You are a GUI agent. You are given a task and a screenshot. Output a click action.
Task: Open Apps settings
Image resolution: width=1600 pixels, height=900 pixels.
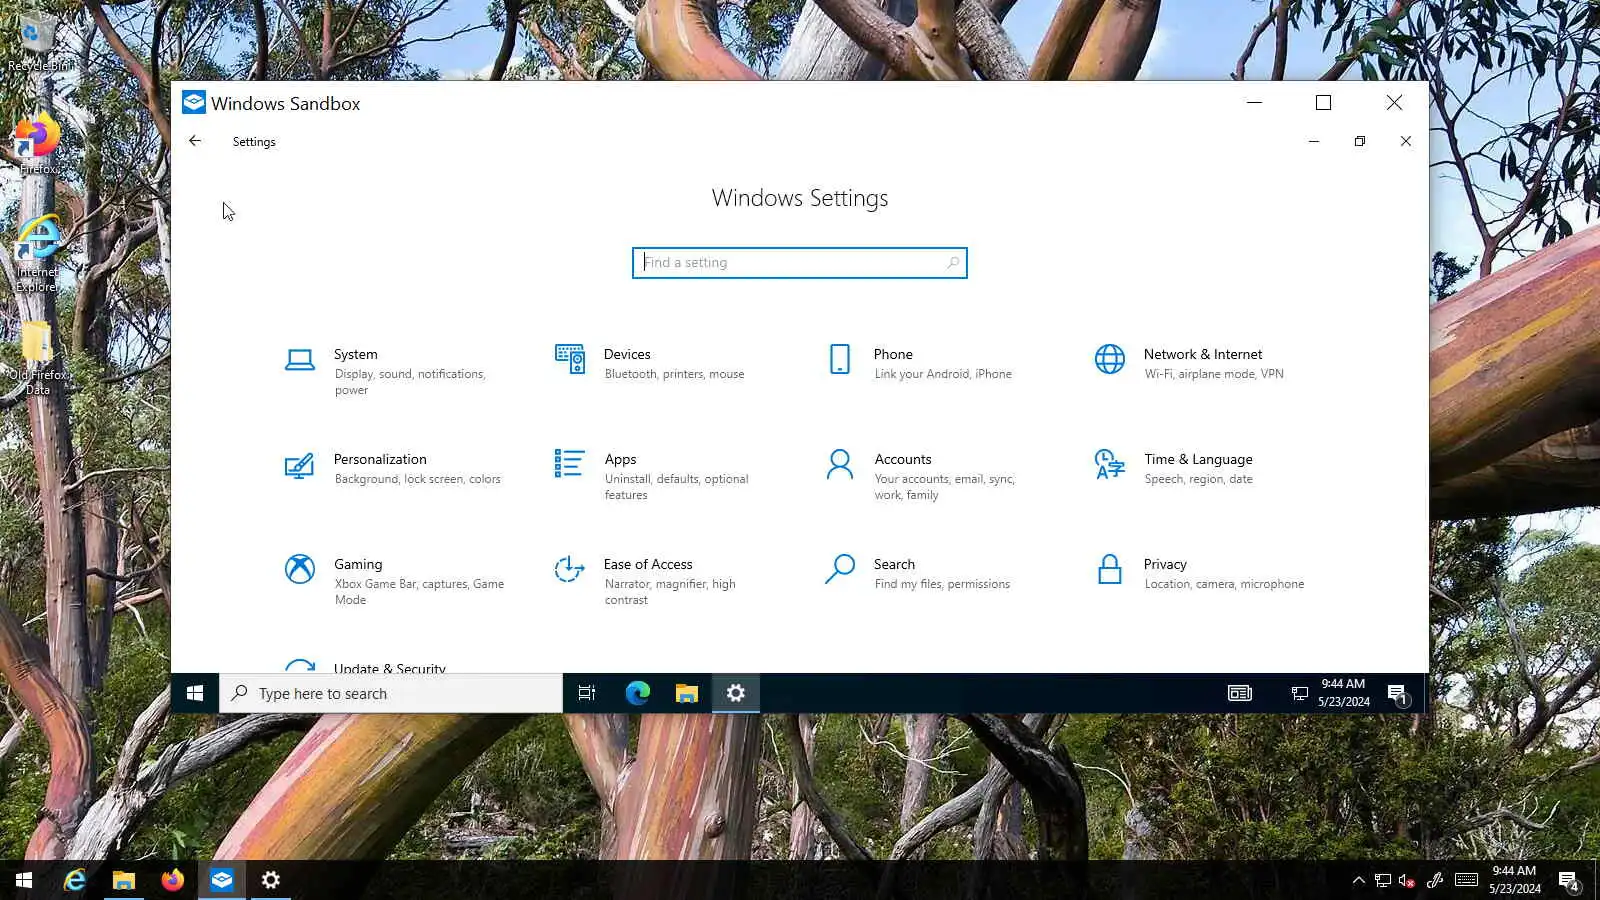pyautogui.click(x=655, y=476)
